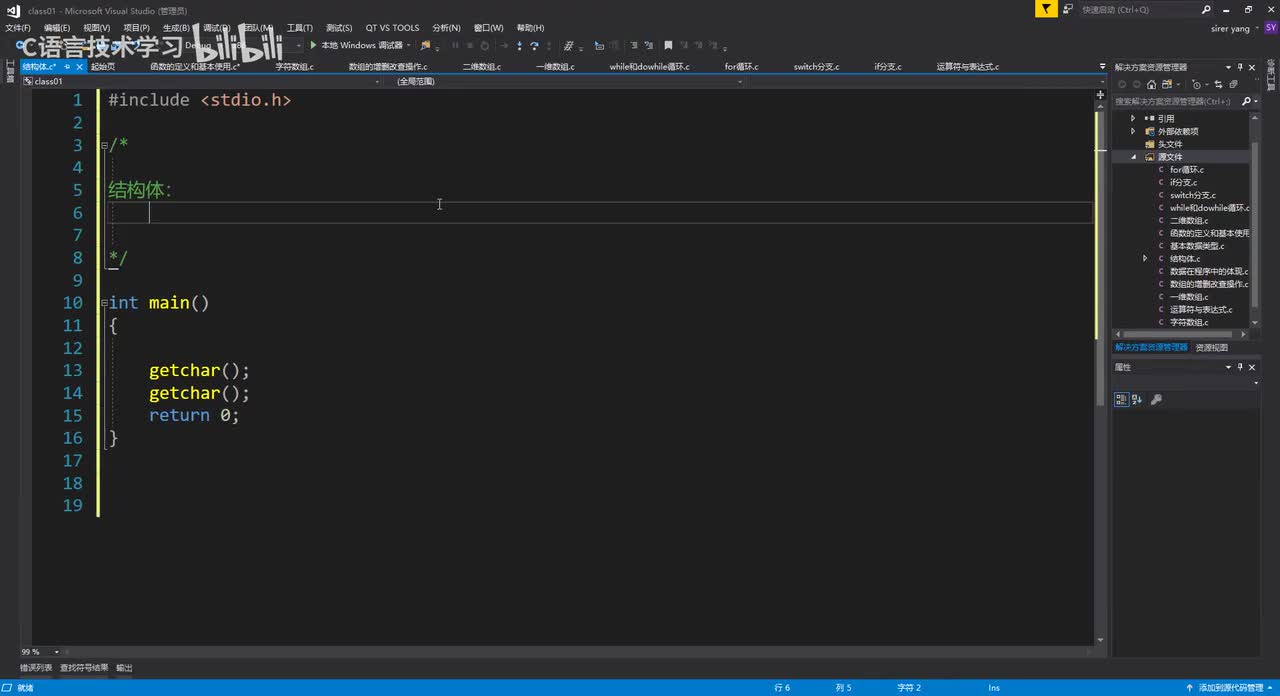Close the Solution Explorer panel
Screen dimensions: 1280x696
(x=1252, y=67)
